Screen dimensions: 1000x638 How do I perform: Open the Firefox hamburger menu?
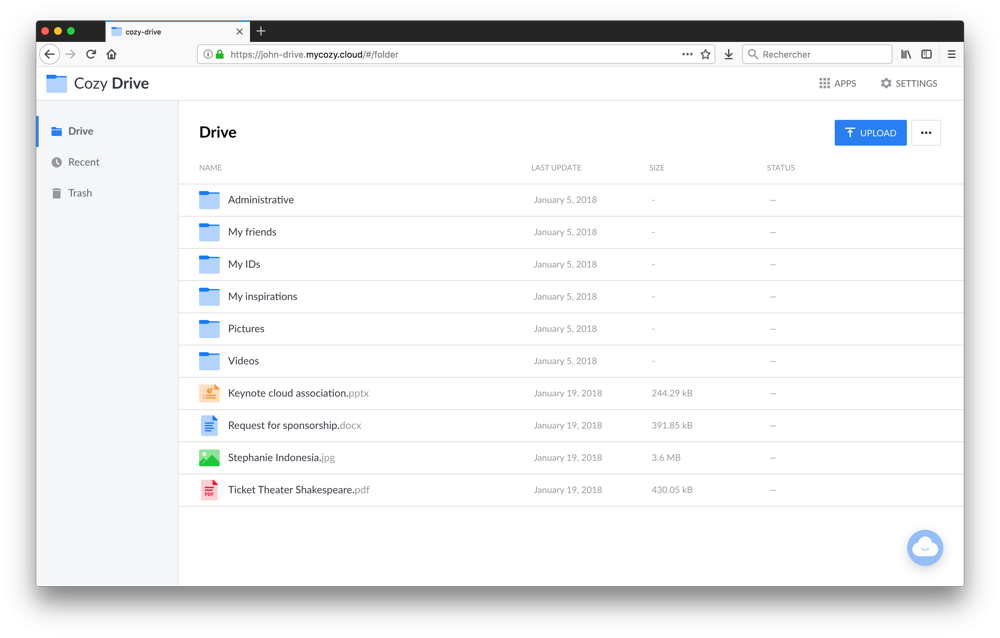(951, 55)
